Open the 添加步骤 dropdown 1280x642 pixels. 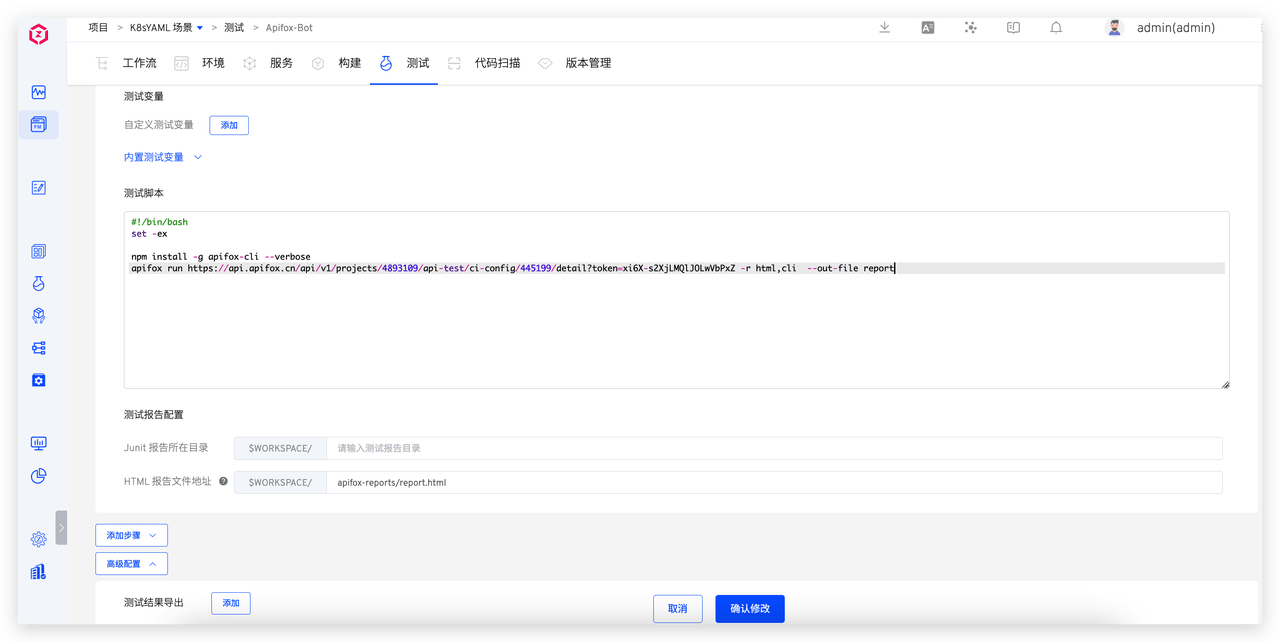click(x=131, y=536)
